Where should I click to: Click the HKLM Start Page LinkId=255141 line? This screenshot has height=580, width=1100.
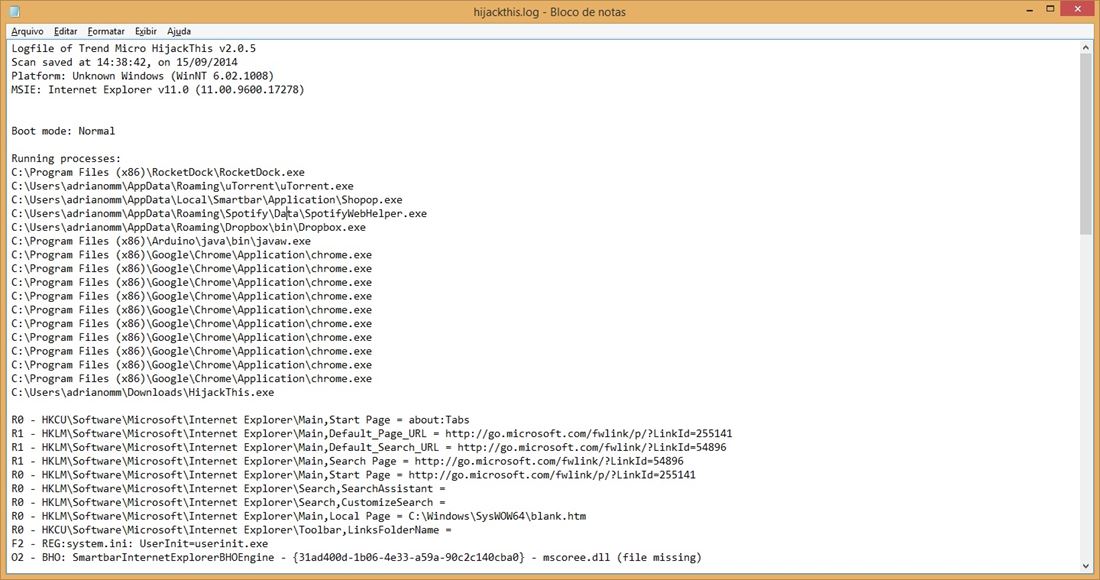click(x=354, y=475)
